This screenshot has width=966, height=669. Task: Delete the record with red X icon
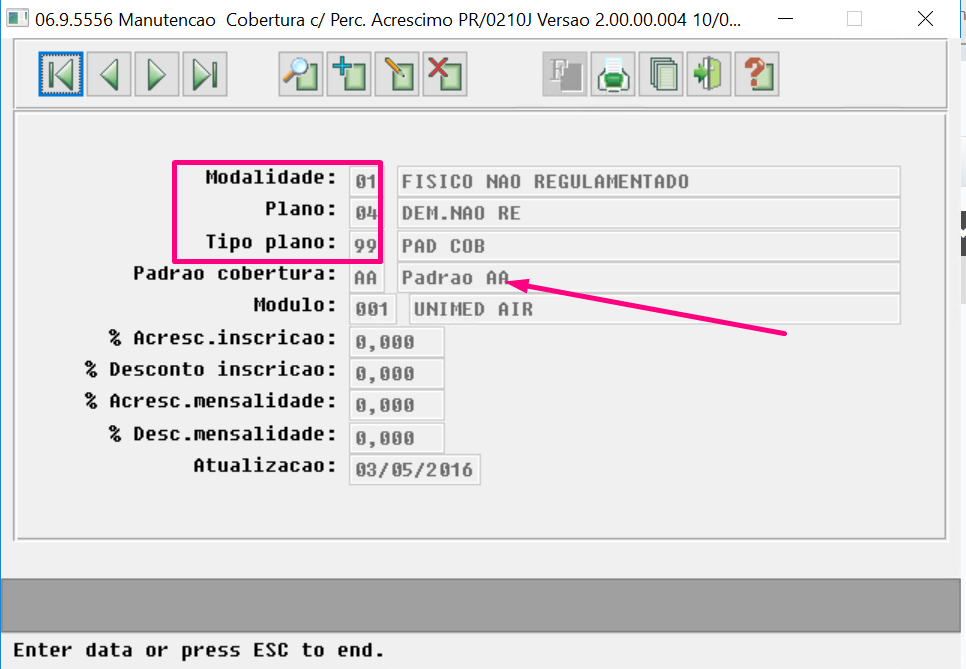445,75
